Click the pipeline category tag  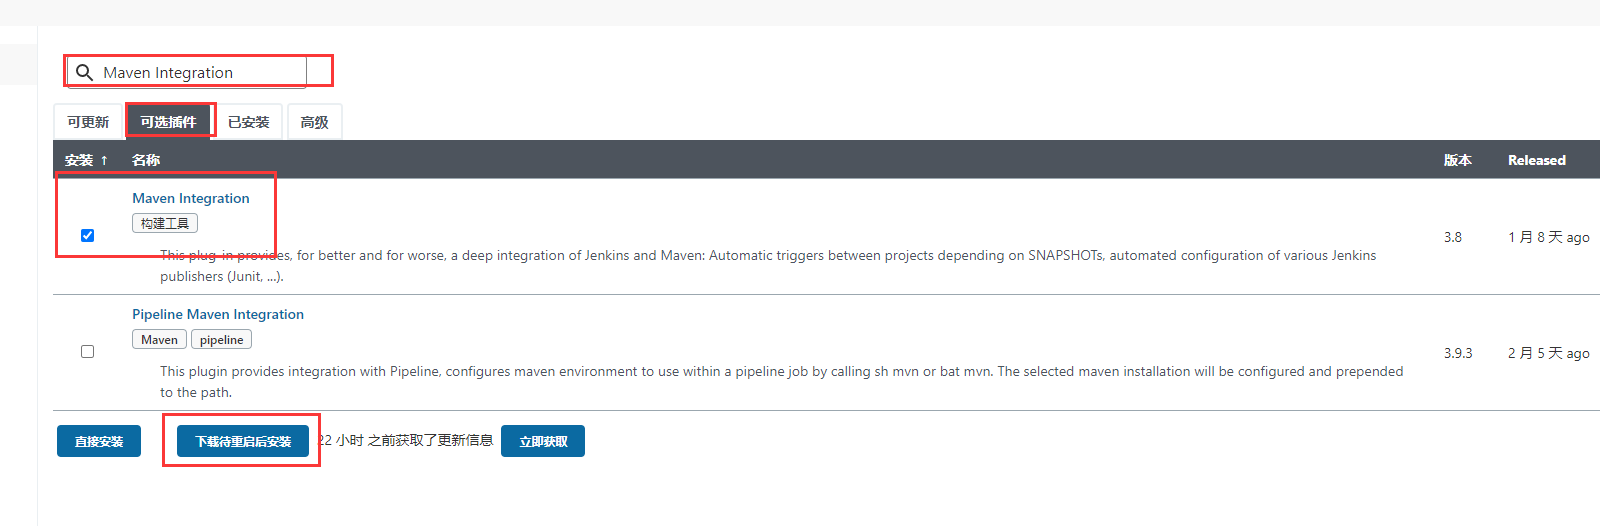(x=221, y=340)
